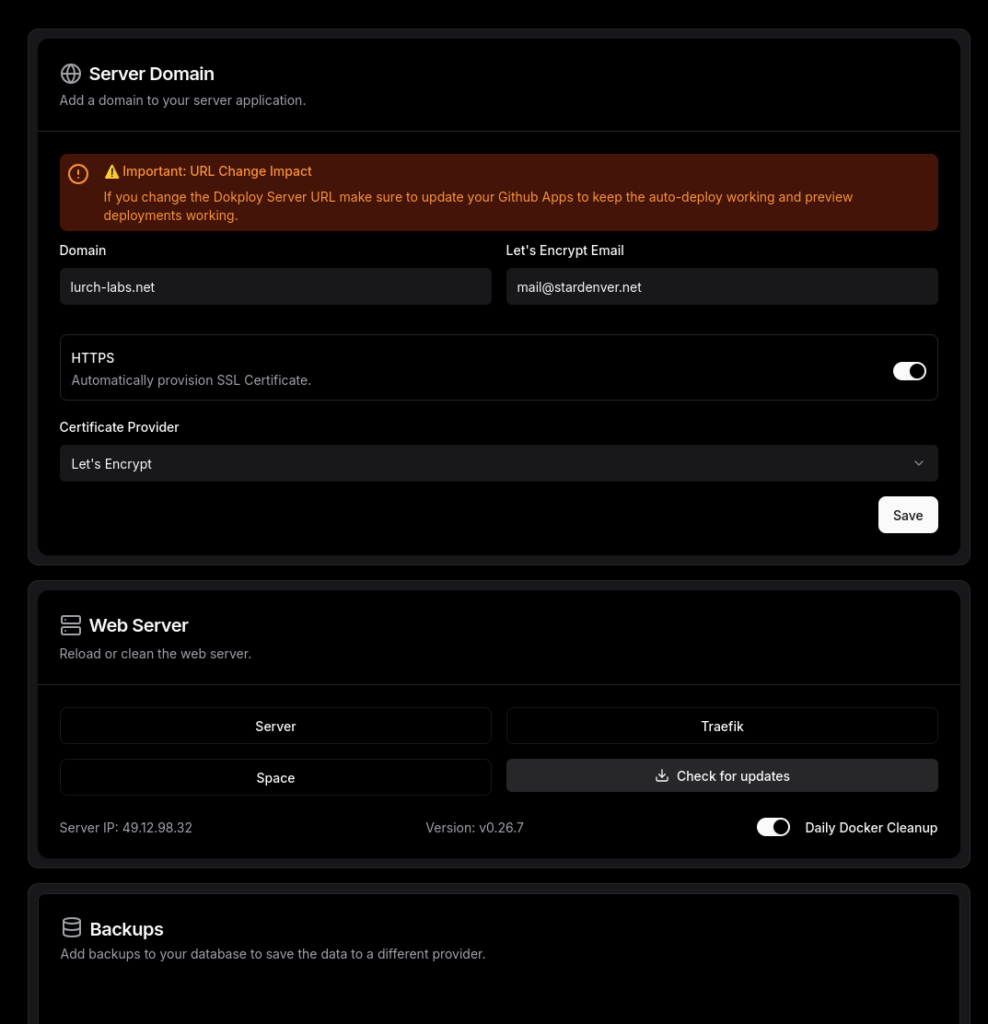Focus the Domain input field
Screen dimensions: 988x1024
pyautogui.click(x=275, y=287)
